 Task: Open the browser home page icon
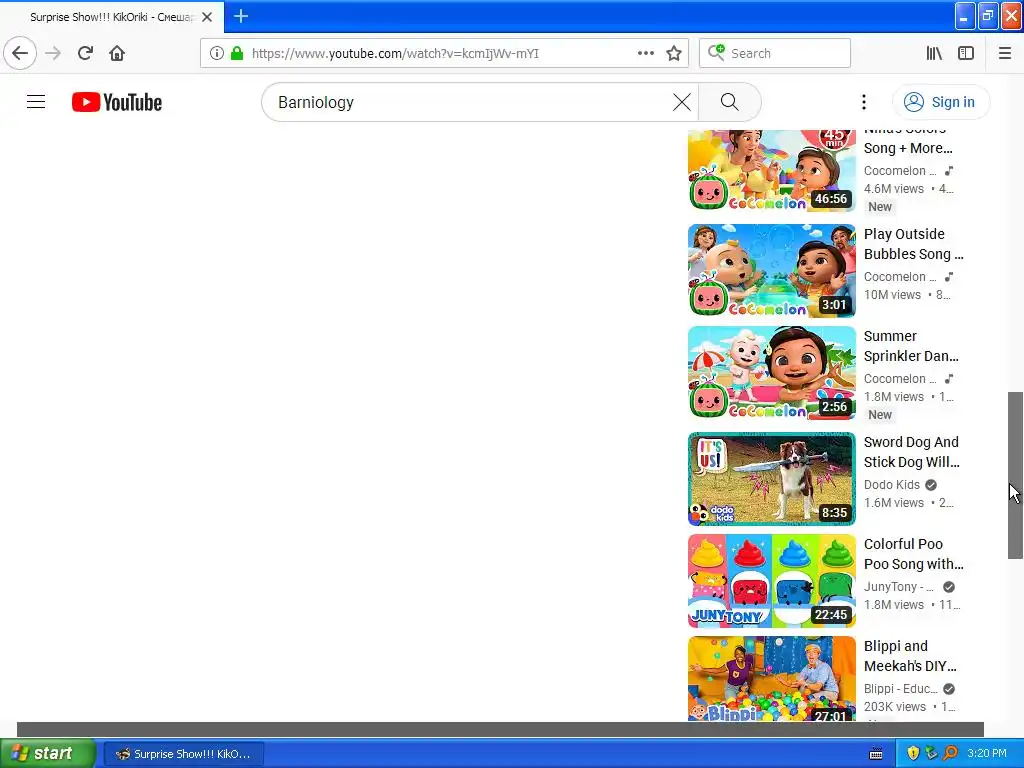click(117, 54)
